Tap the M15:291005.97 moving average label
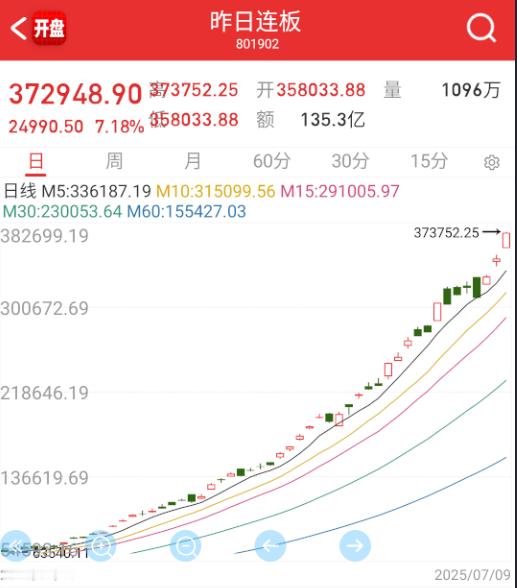The height and width of the screenshot is (588, 517). tap(340, 191)
